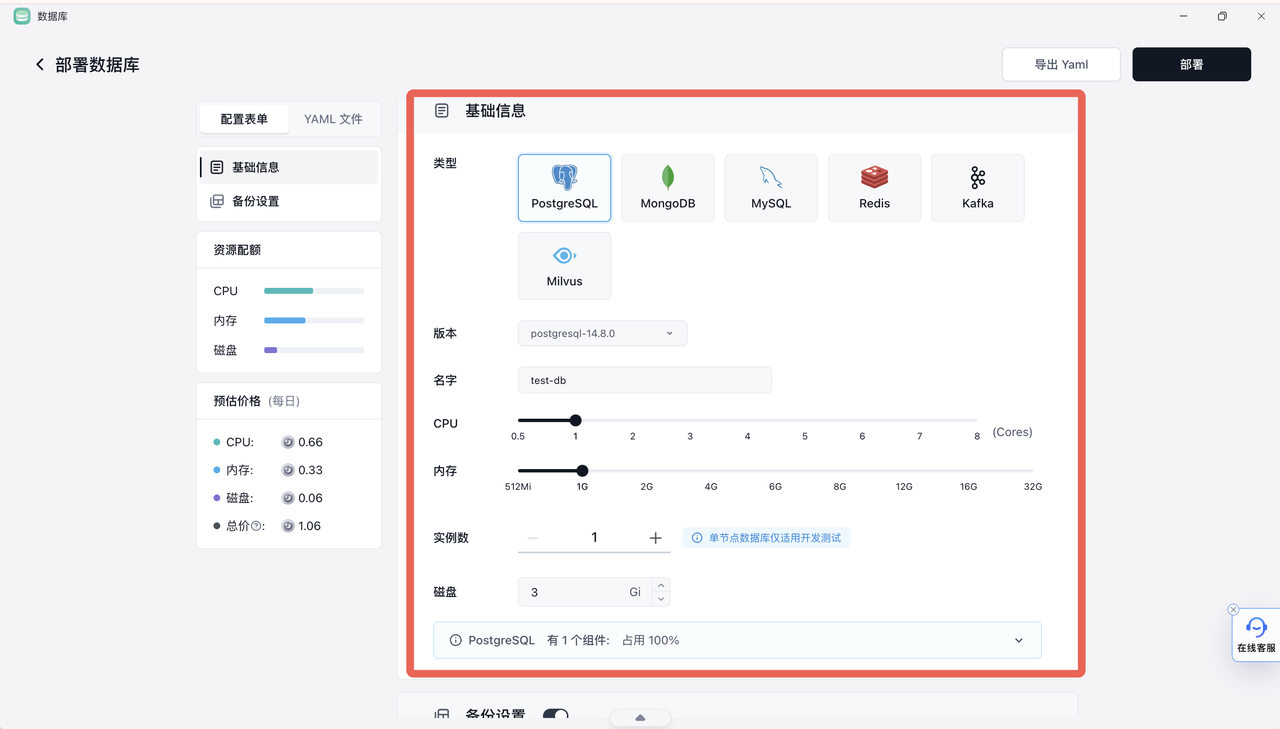Click the info icon in single-node notice

(x=697, y=538)
